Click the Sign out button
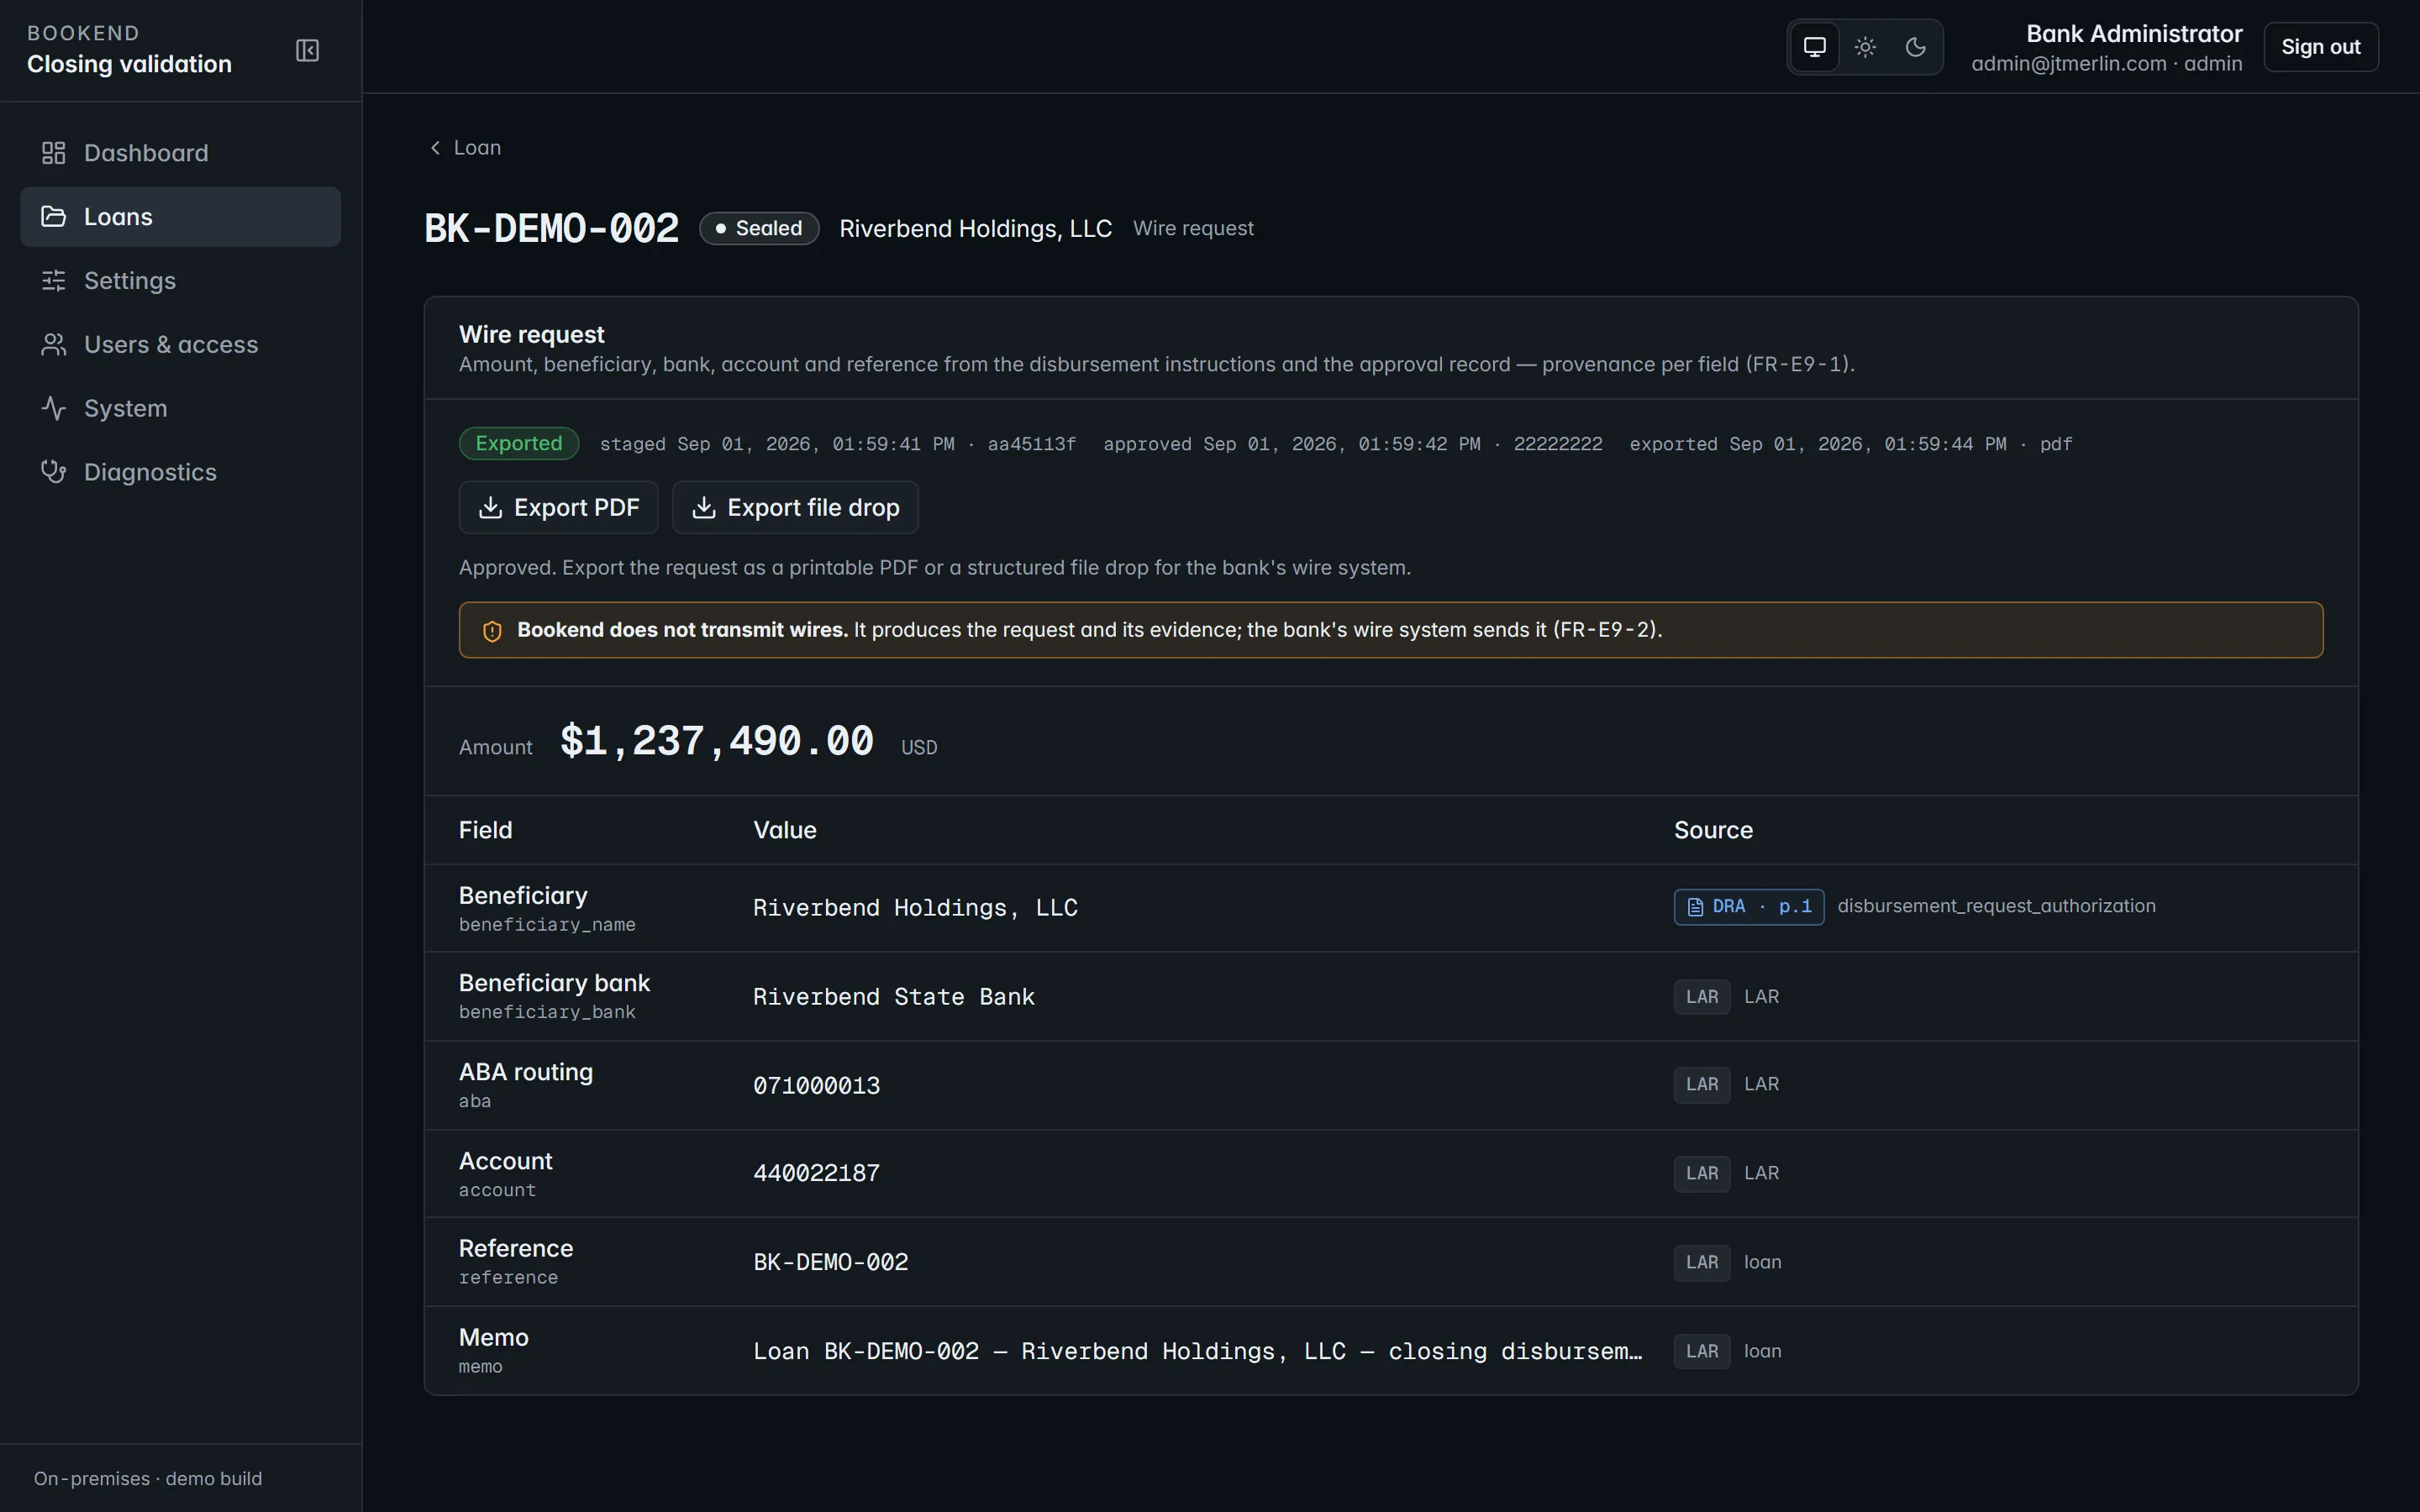The width and height of the screenshot is (2420, 1512). [x=2320, y=47]
